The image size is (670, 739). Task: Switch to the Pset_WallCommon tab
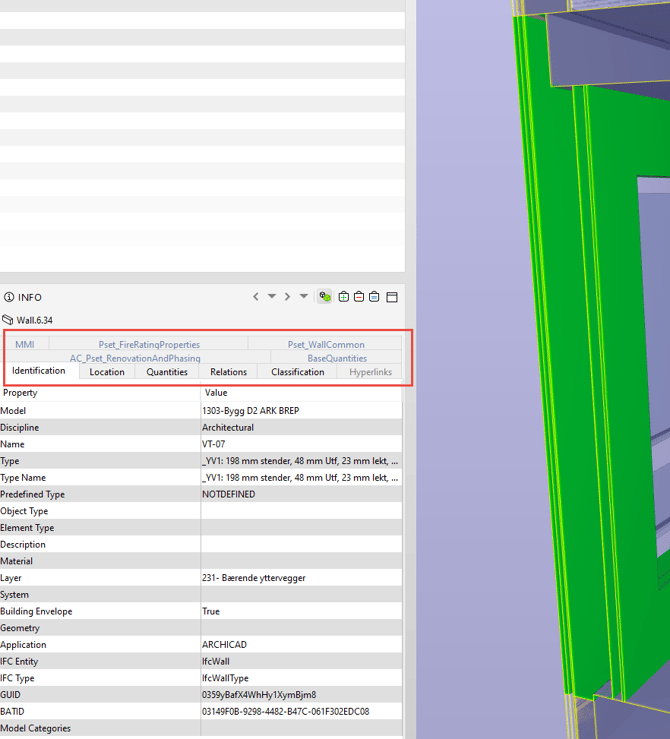(326, 345)
